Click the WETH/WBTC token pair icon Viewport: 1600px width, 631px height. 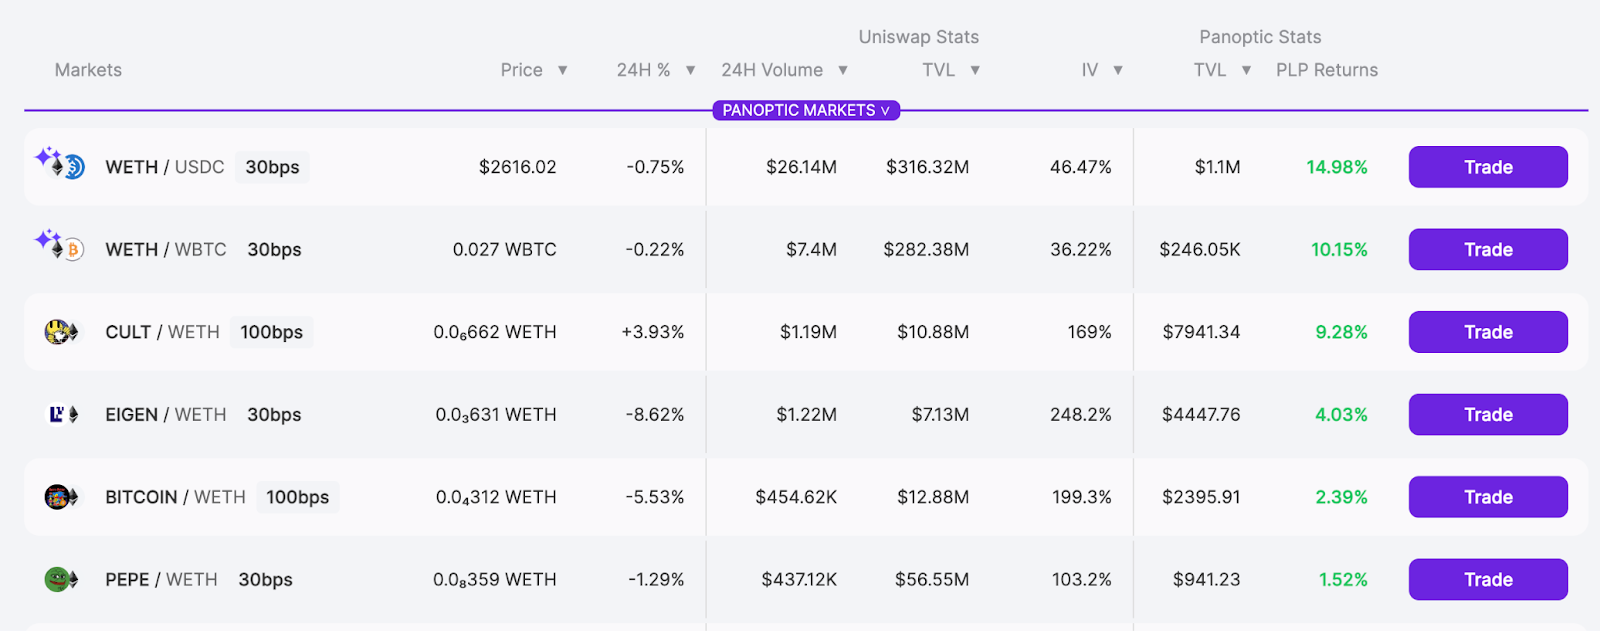coord(61,246)
